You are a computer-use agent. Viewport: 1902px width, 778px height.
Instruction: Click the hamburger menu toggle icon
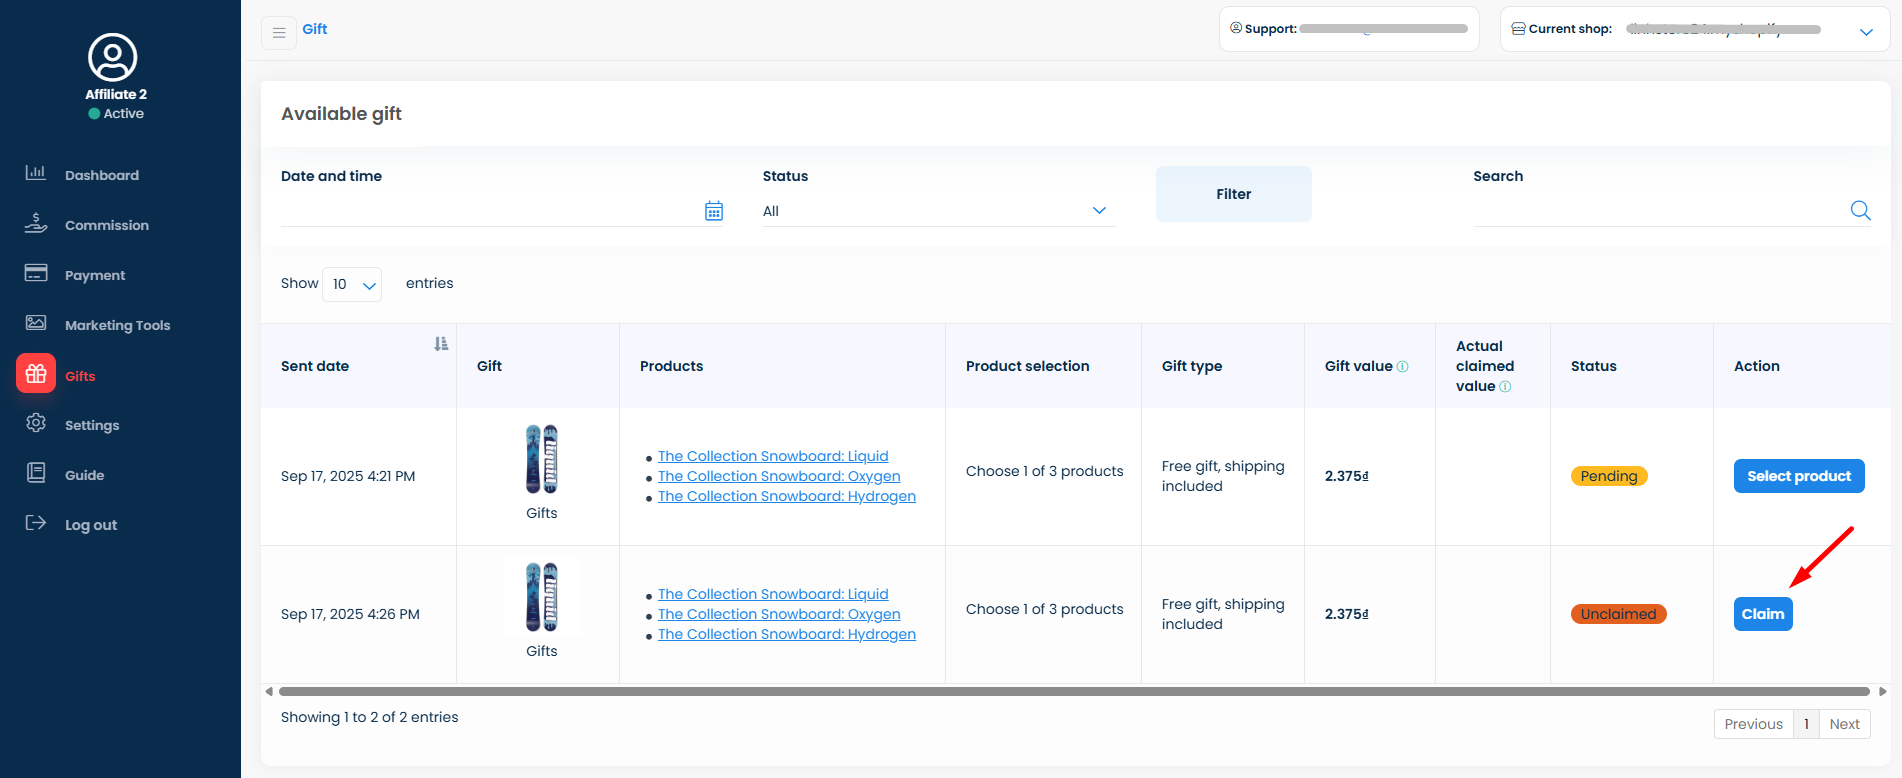(279, 33)
